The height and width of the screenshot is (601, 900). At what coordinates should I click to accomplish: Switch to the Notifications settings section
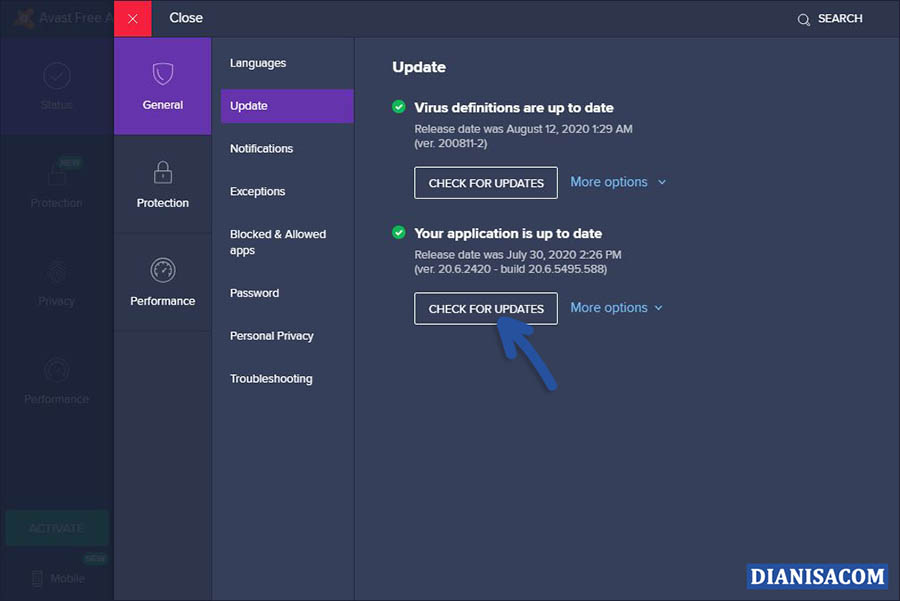(261, 148)
